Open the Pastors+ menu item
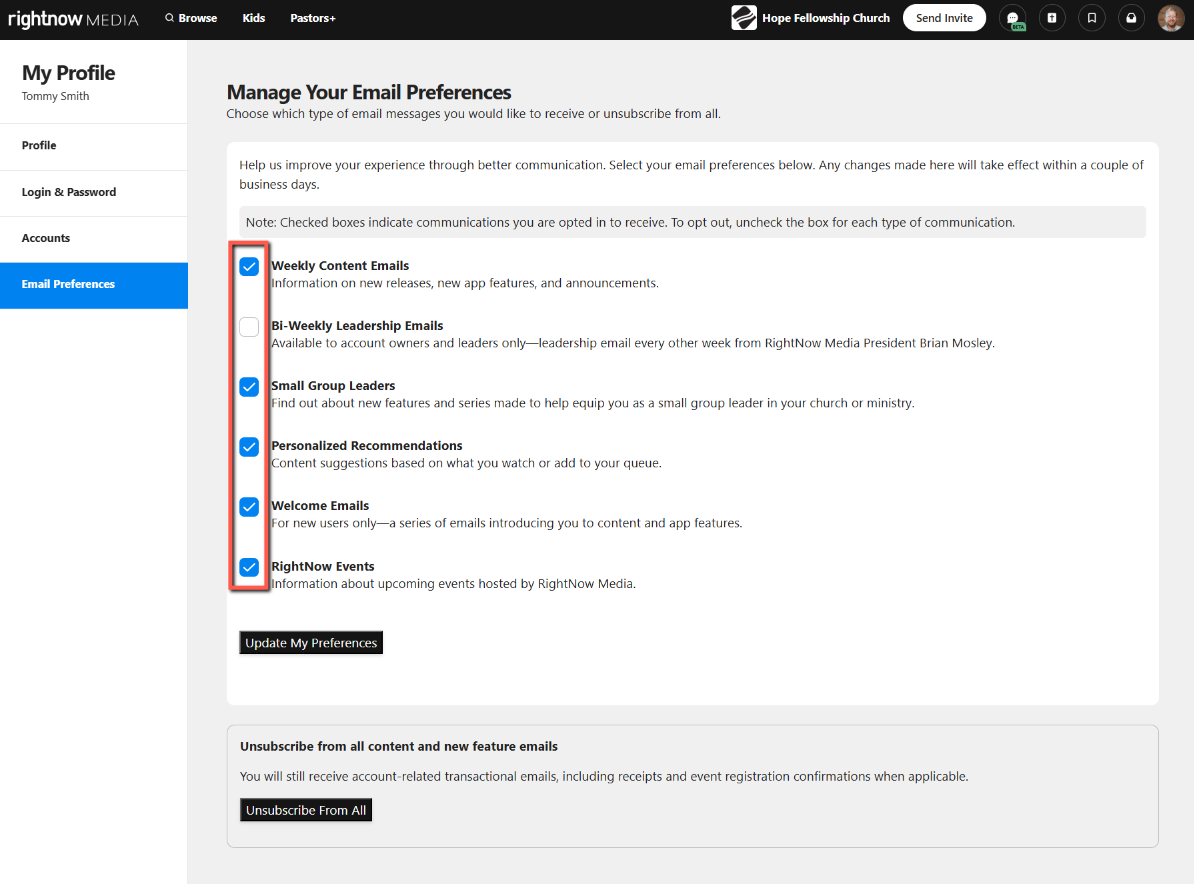Screen dimensions: 1194x884 coord(313,18)
